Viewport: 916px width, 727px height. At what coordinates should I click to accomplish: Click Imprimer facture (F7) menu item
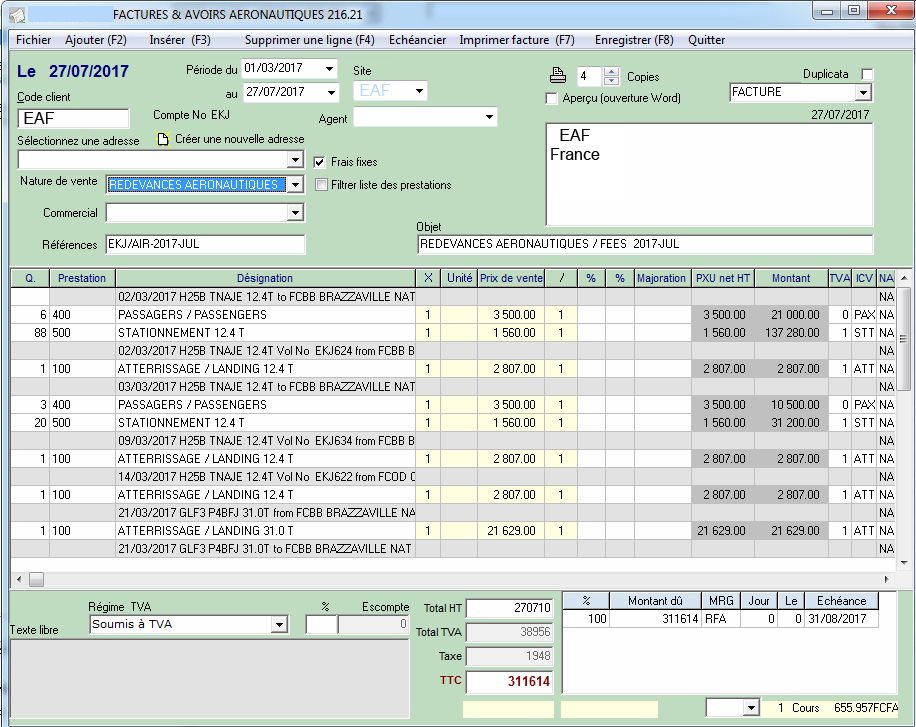click(x=516, y=40)
